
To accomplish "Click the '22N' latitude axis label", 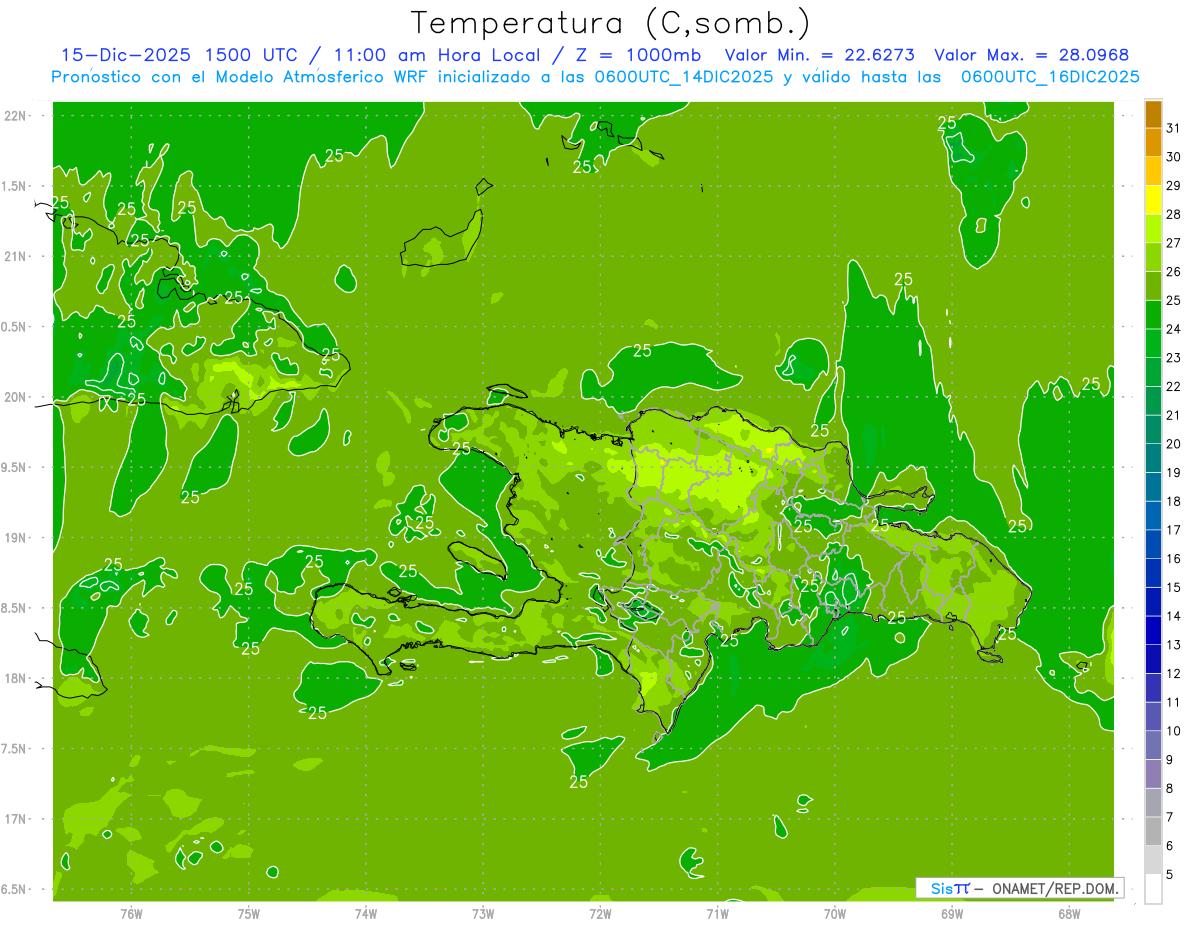I will pyautogui.click(x=15, y=116).
